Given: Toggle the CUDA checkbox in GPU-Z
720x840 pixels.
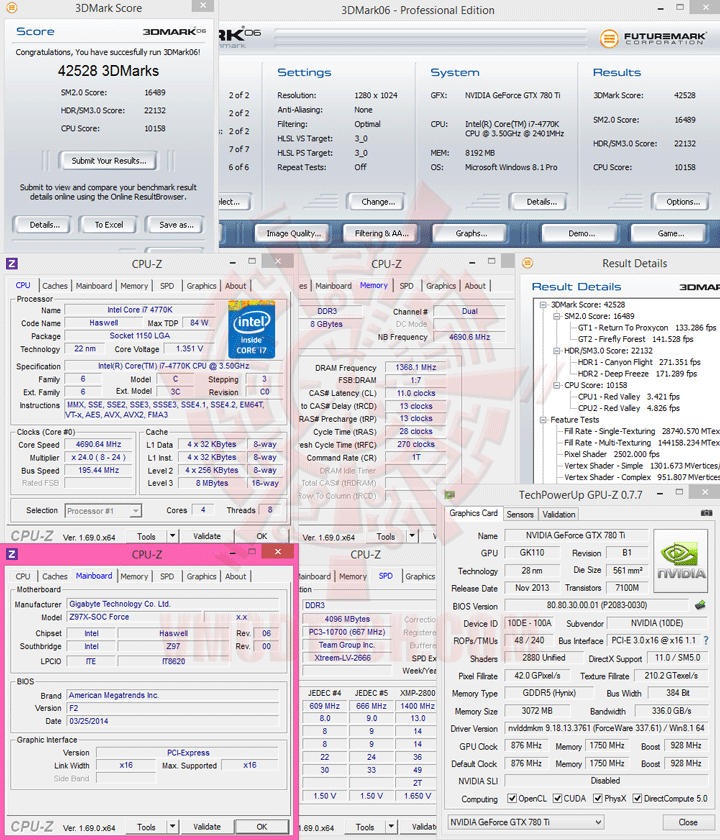Looking at the screenshot, I should coord(557,798).
